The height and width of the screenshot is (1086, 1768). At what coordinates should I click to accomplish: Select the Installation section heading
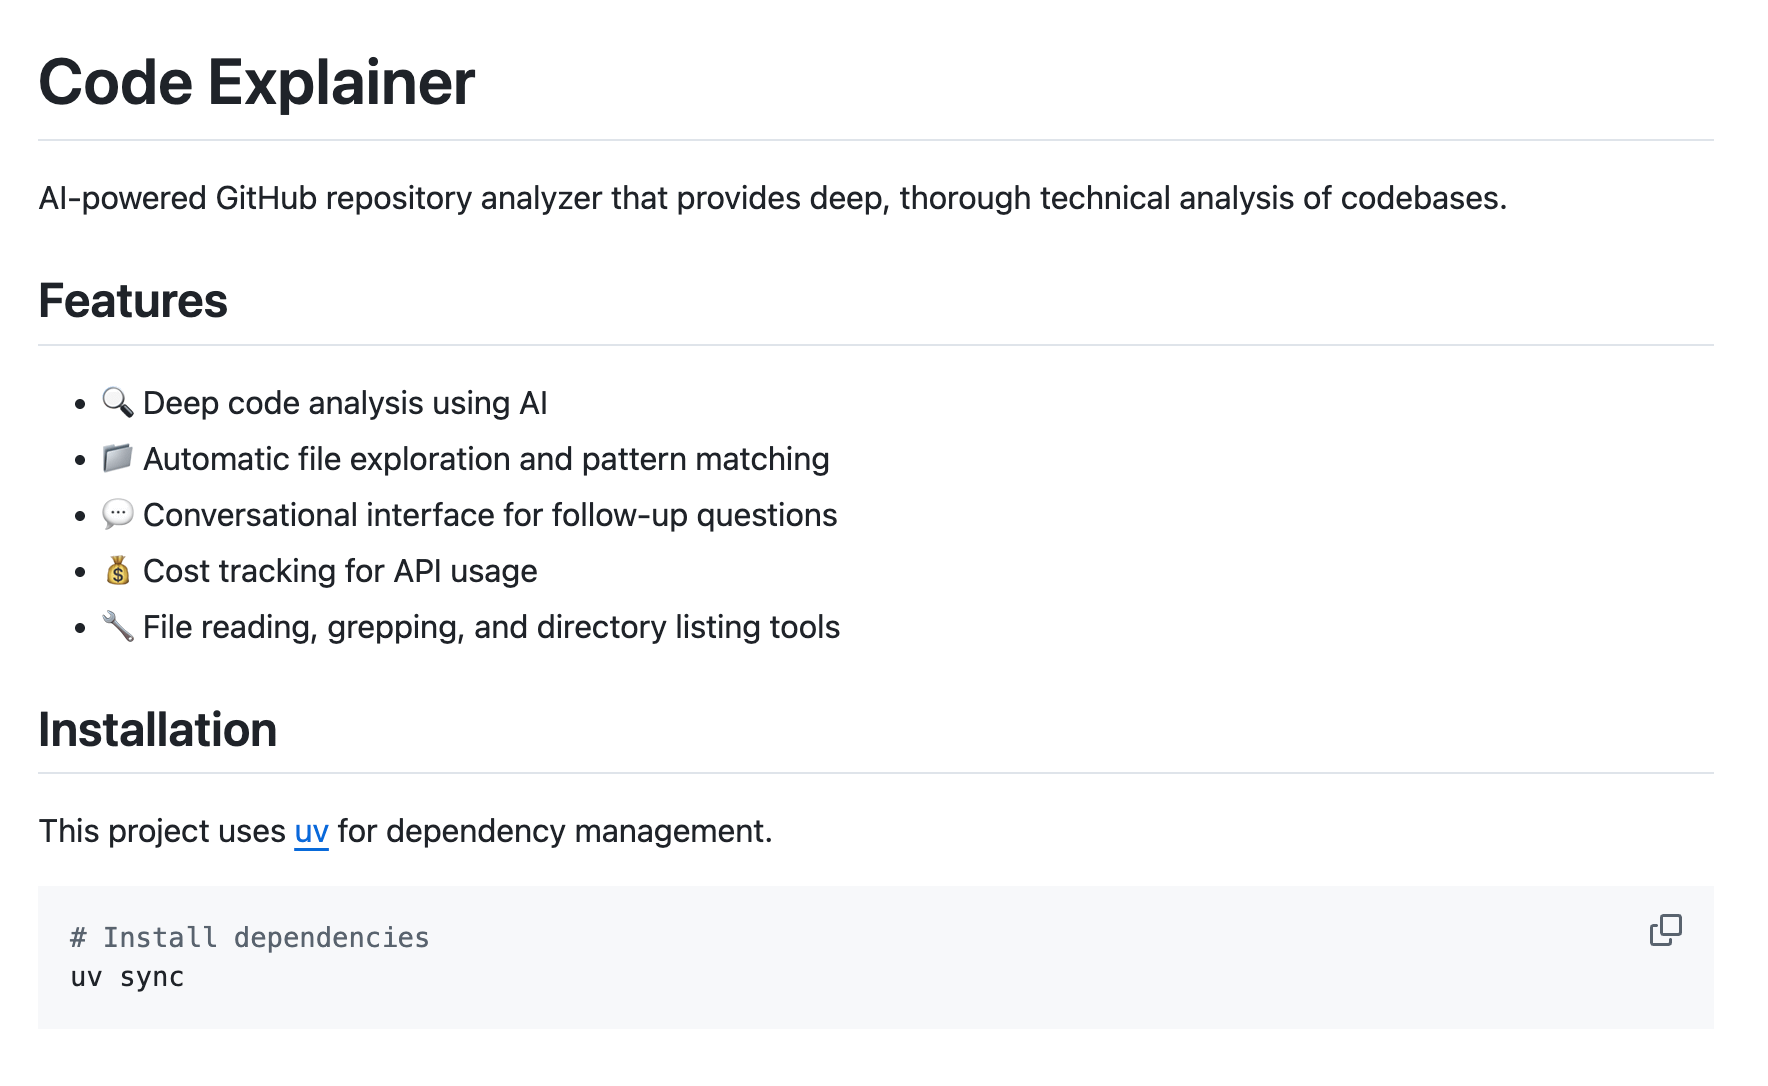[157, 730]
